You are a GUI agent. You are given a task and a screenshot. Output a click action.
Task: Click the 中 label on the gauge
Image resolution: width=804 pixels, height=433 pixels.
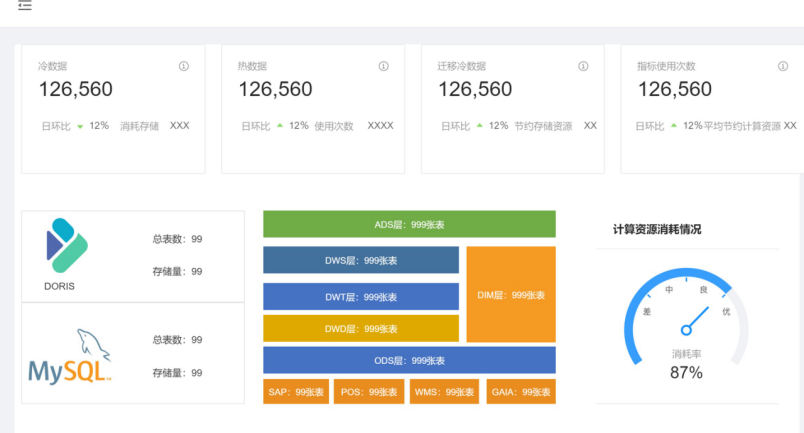(x=669, y=290)
